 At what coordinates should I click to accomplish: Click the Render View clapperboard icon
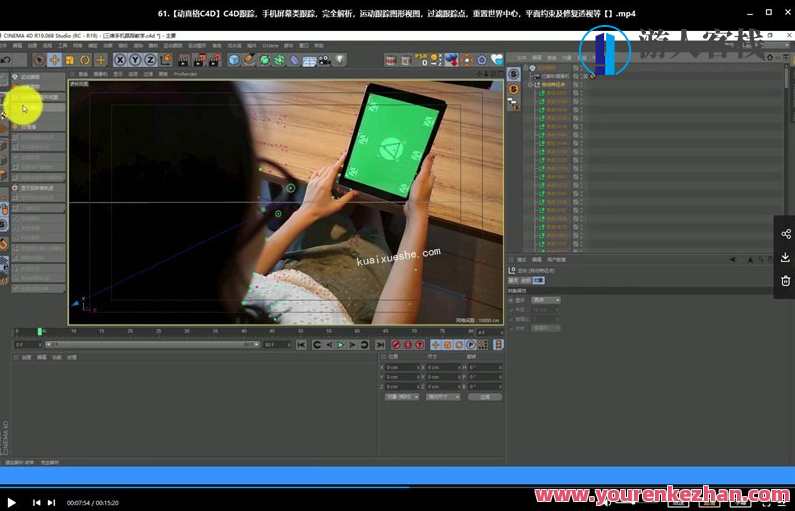pyautogui.click(x=184, y=60)
